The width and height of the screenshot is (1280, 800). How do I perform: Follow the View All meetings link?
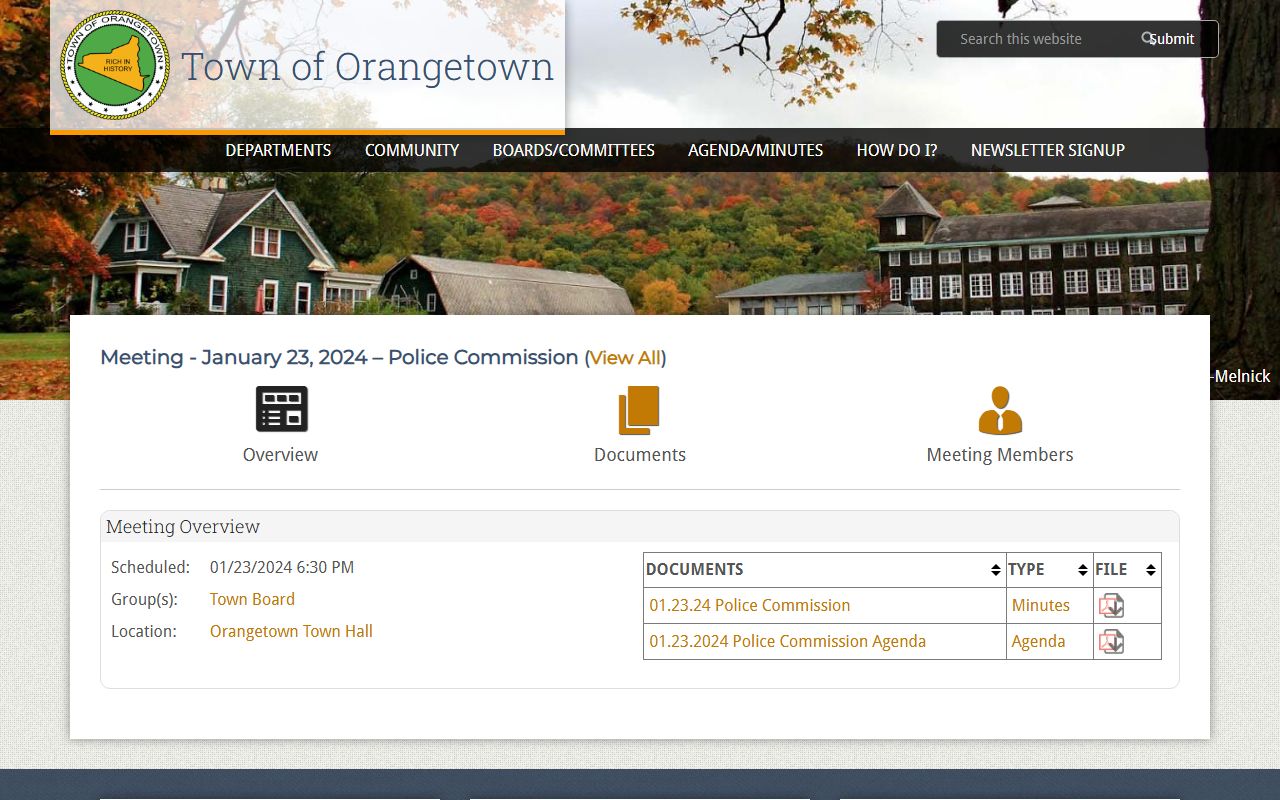(x=625, y=358)
